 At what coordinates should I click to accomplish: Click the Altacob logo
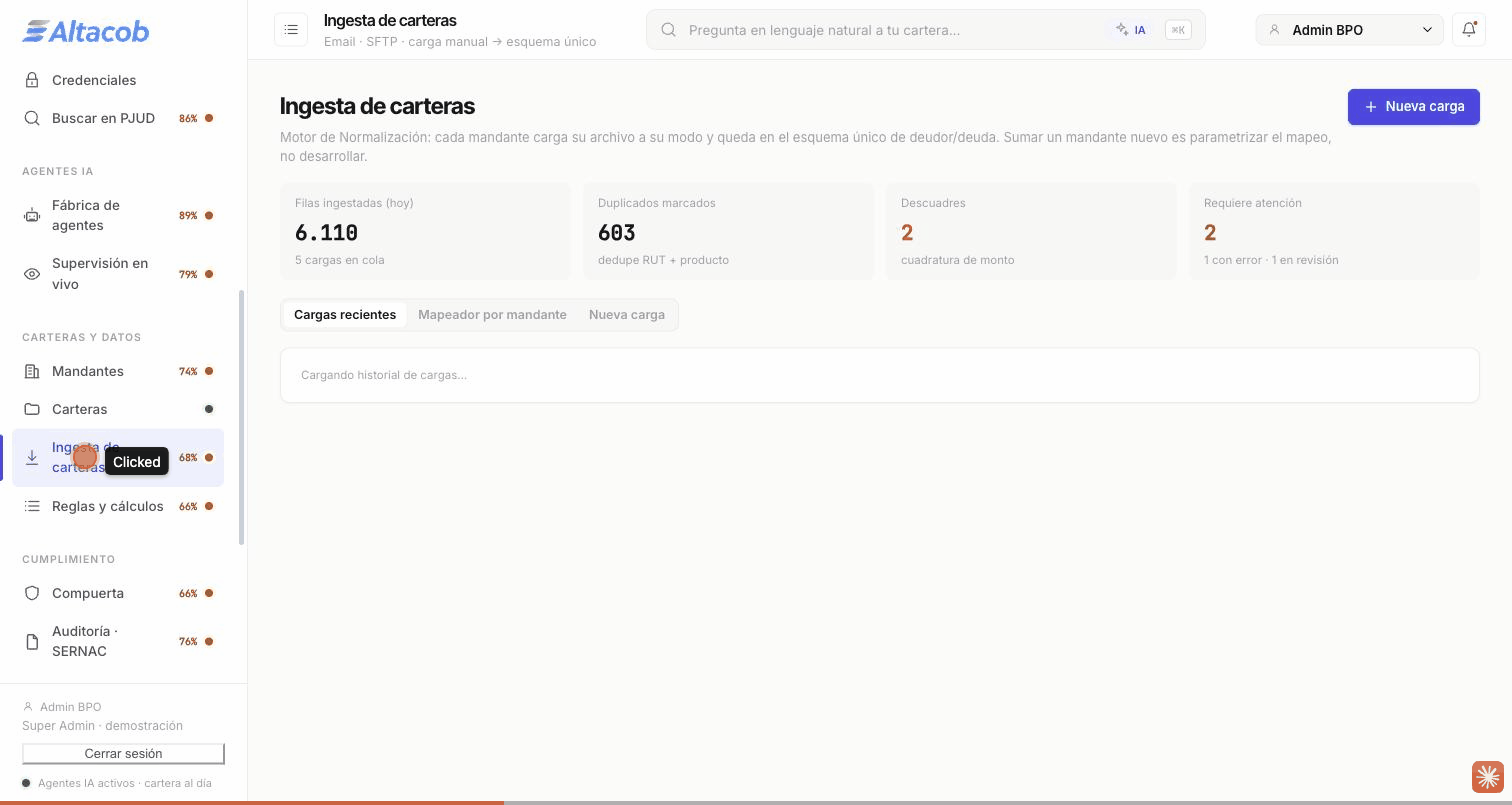86,32
